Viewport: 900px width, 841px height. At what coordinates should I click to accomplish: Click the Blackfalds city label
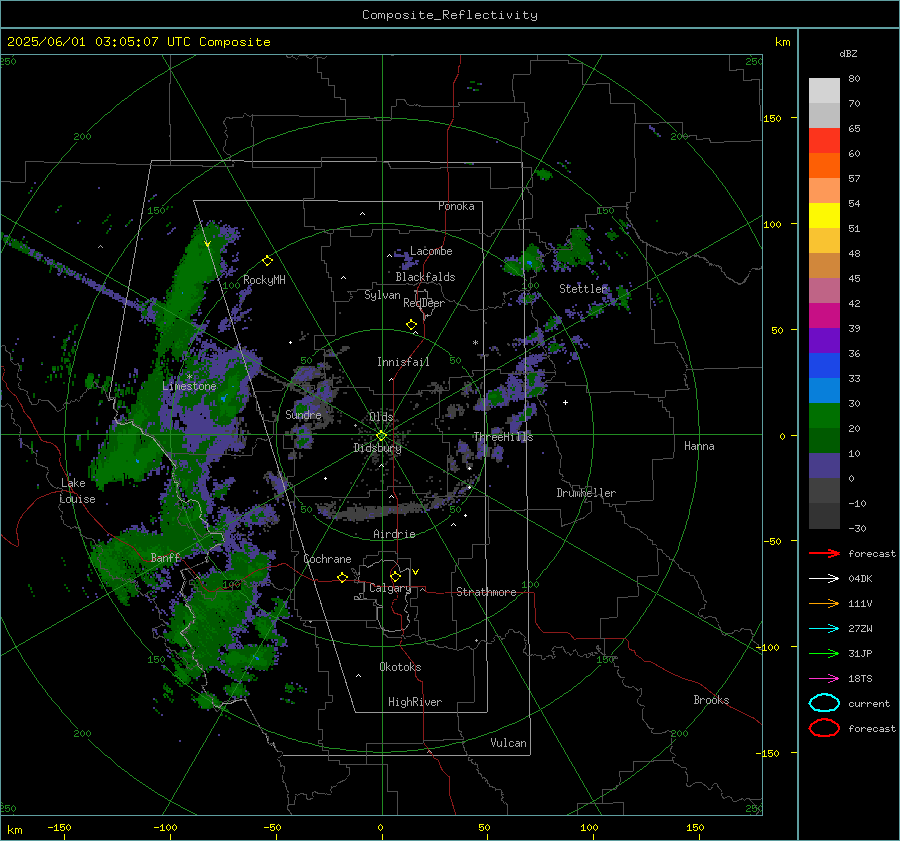pos(425,277)
